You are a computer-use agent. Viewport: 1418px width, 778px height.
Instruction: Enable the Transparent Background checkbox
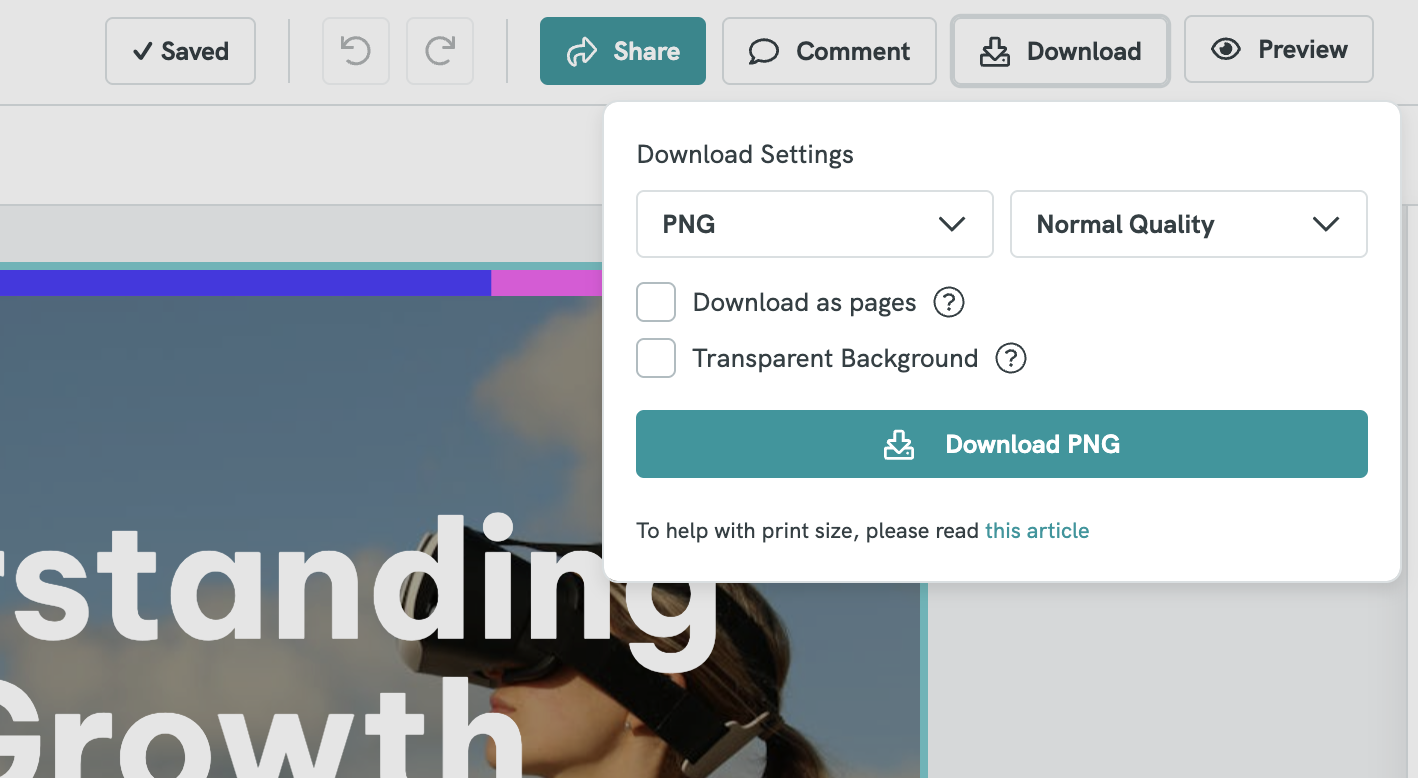click(x=656, y=358)
